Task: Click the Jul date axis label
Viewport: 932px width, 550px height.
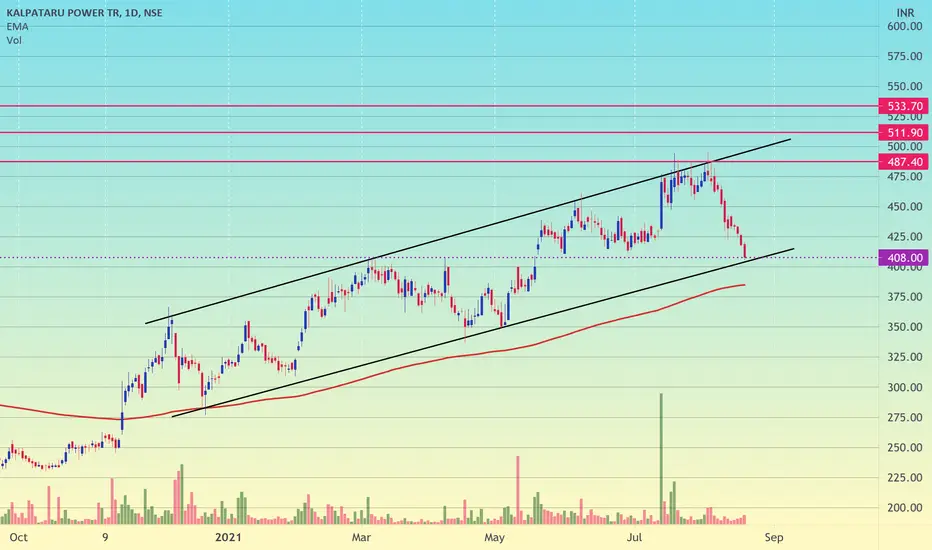Action: 635,538
